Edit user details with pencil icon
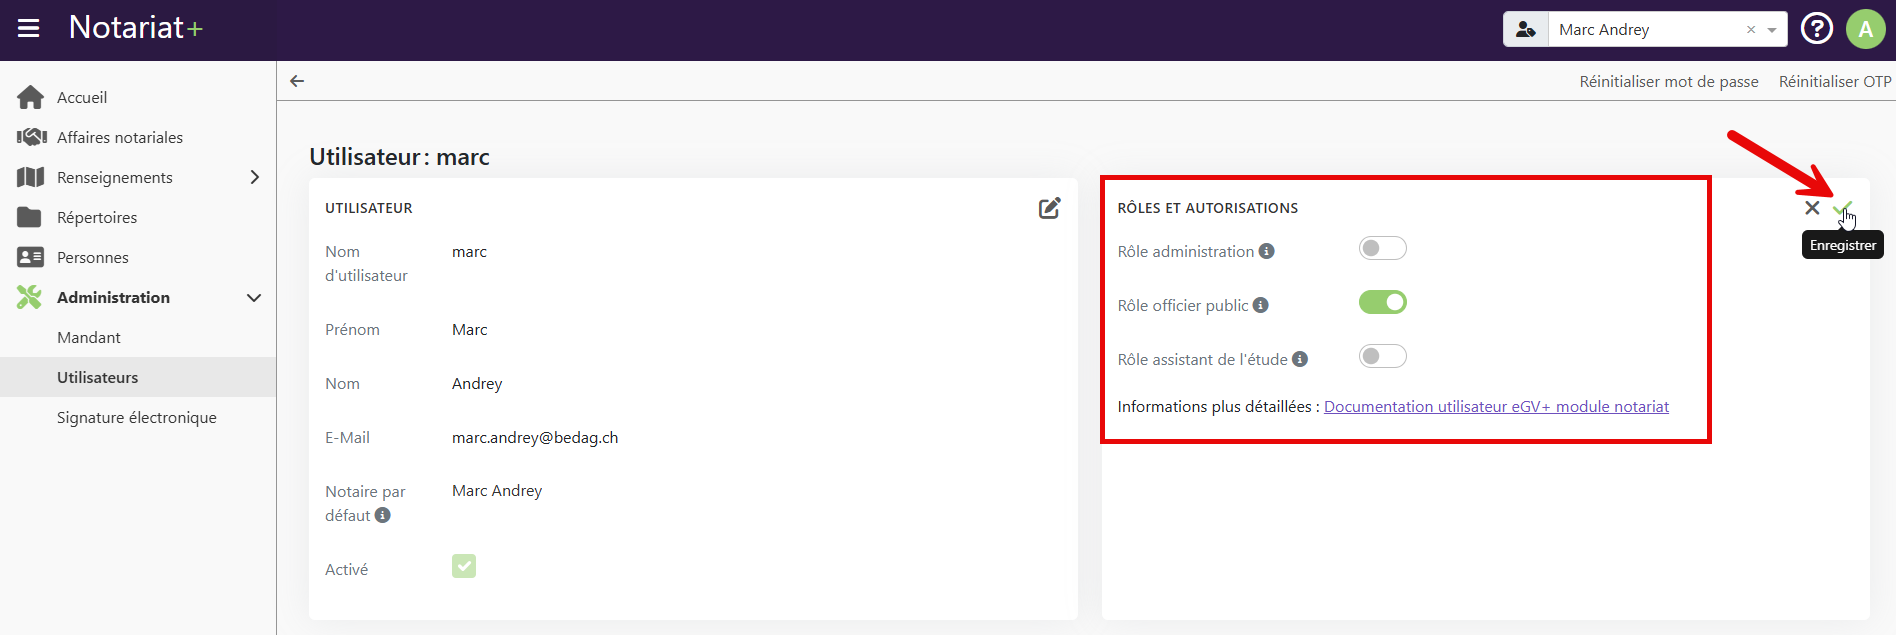The width and height of the screenshot is (1896, 635). pos(1049,208)
